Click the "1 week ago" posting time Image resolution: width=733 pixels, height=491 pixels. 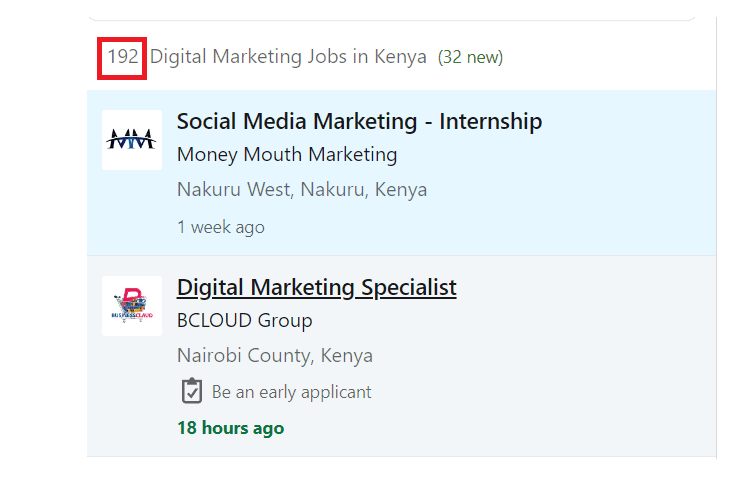click(x=221, y=227)
